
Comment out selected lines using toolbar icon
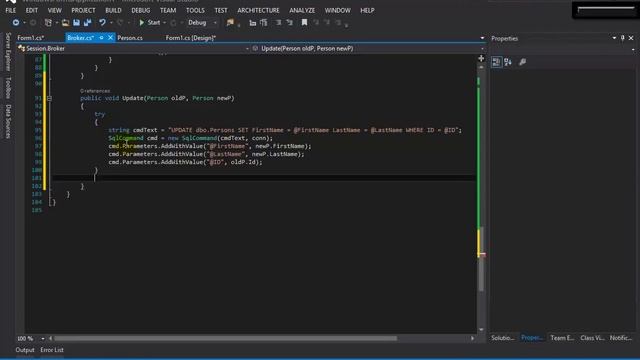[x=278, y=23]
